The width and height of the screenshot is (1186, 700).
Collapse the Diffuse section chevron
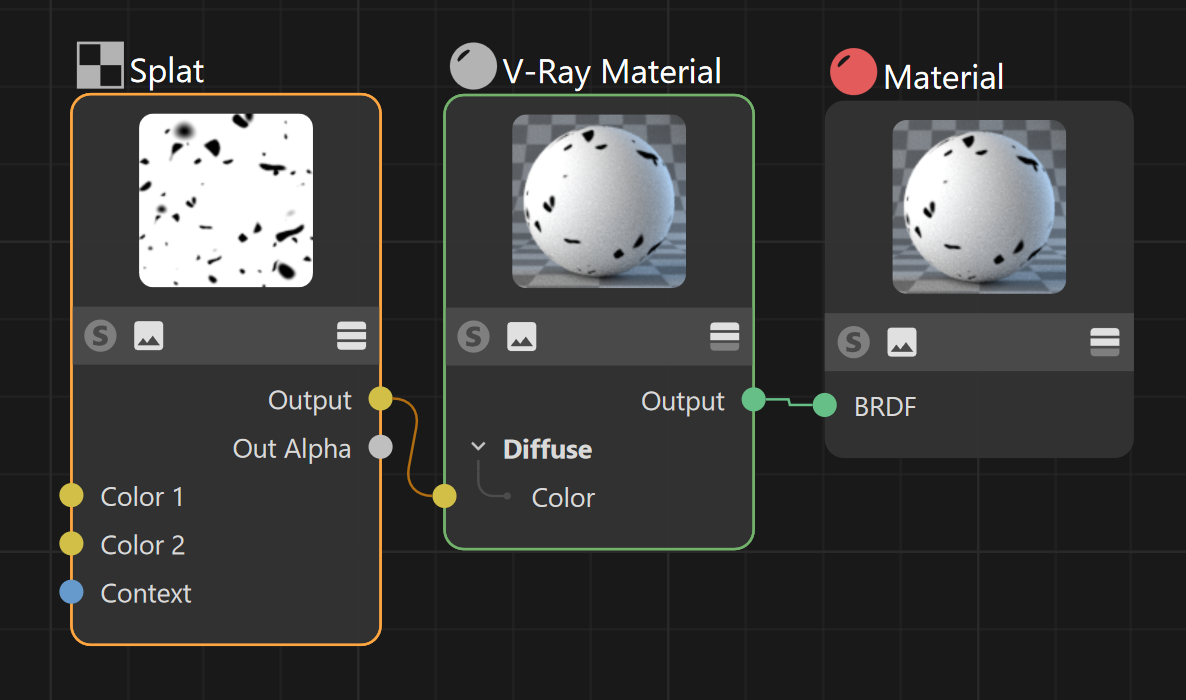tap(478, 446)
